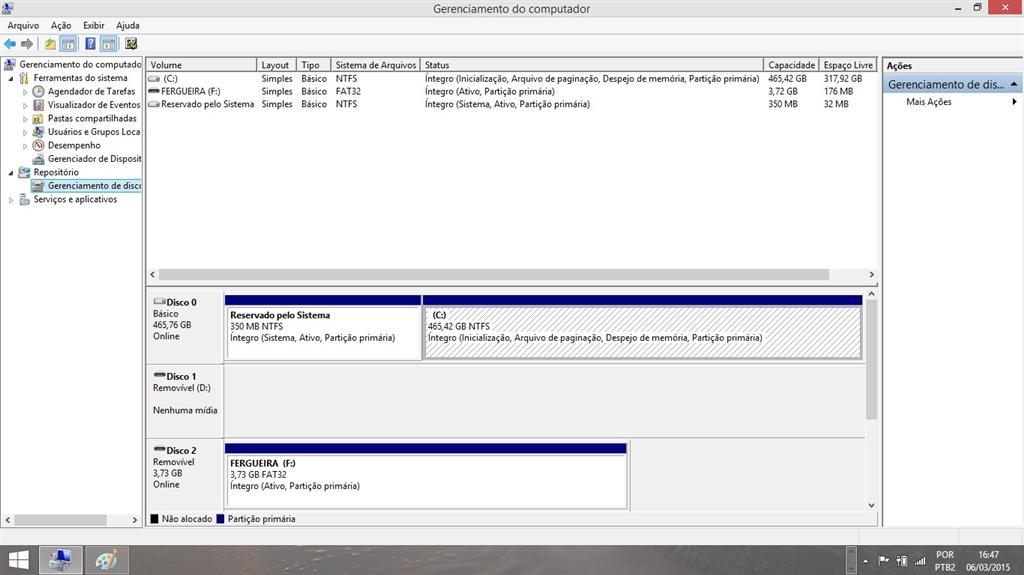Open the Ação menu

(x=61, y=25)
